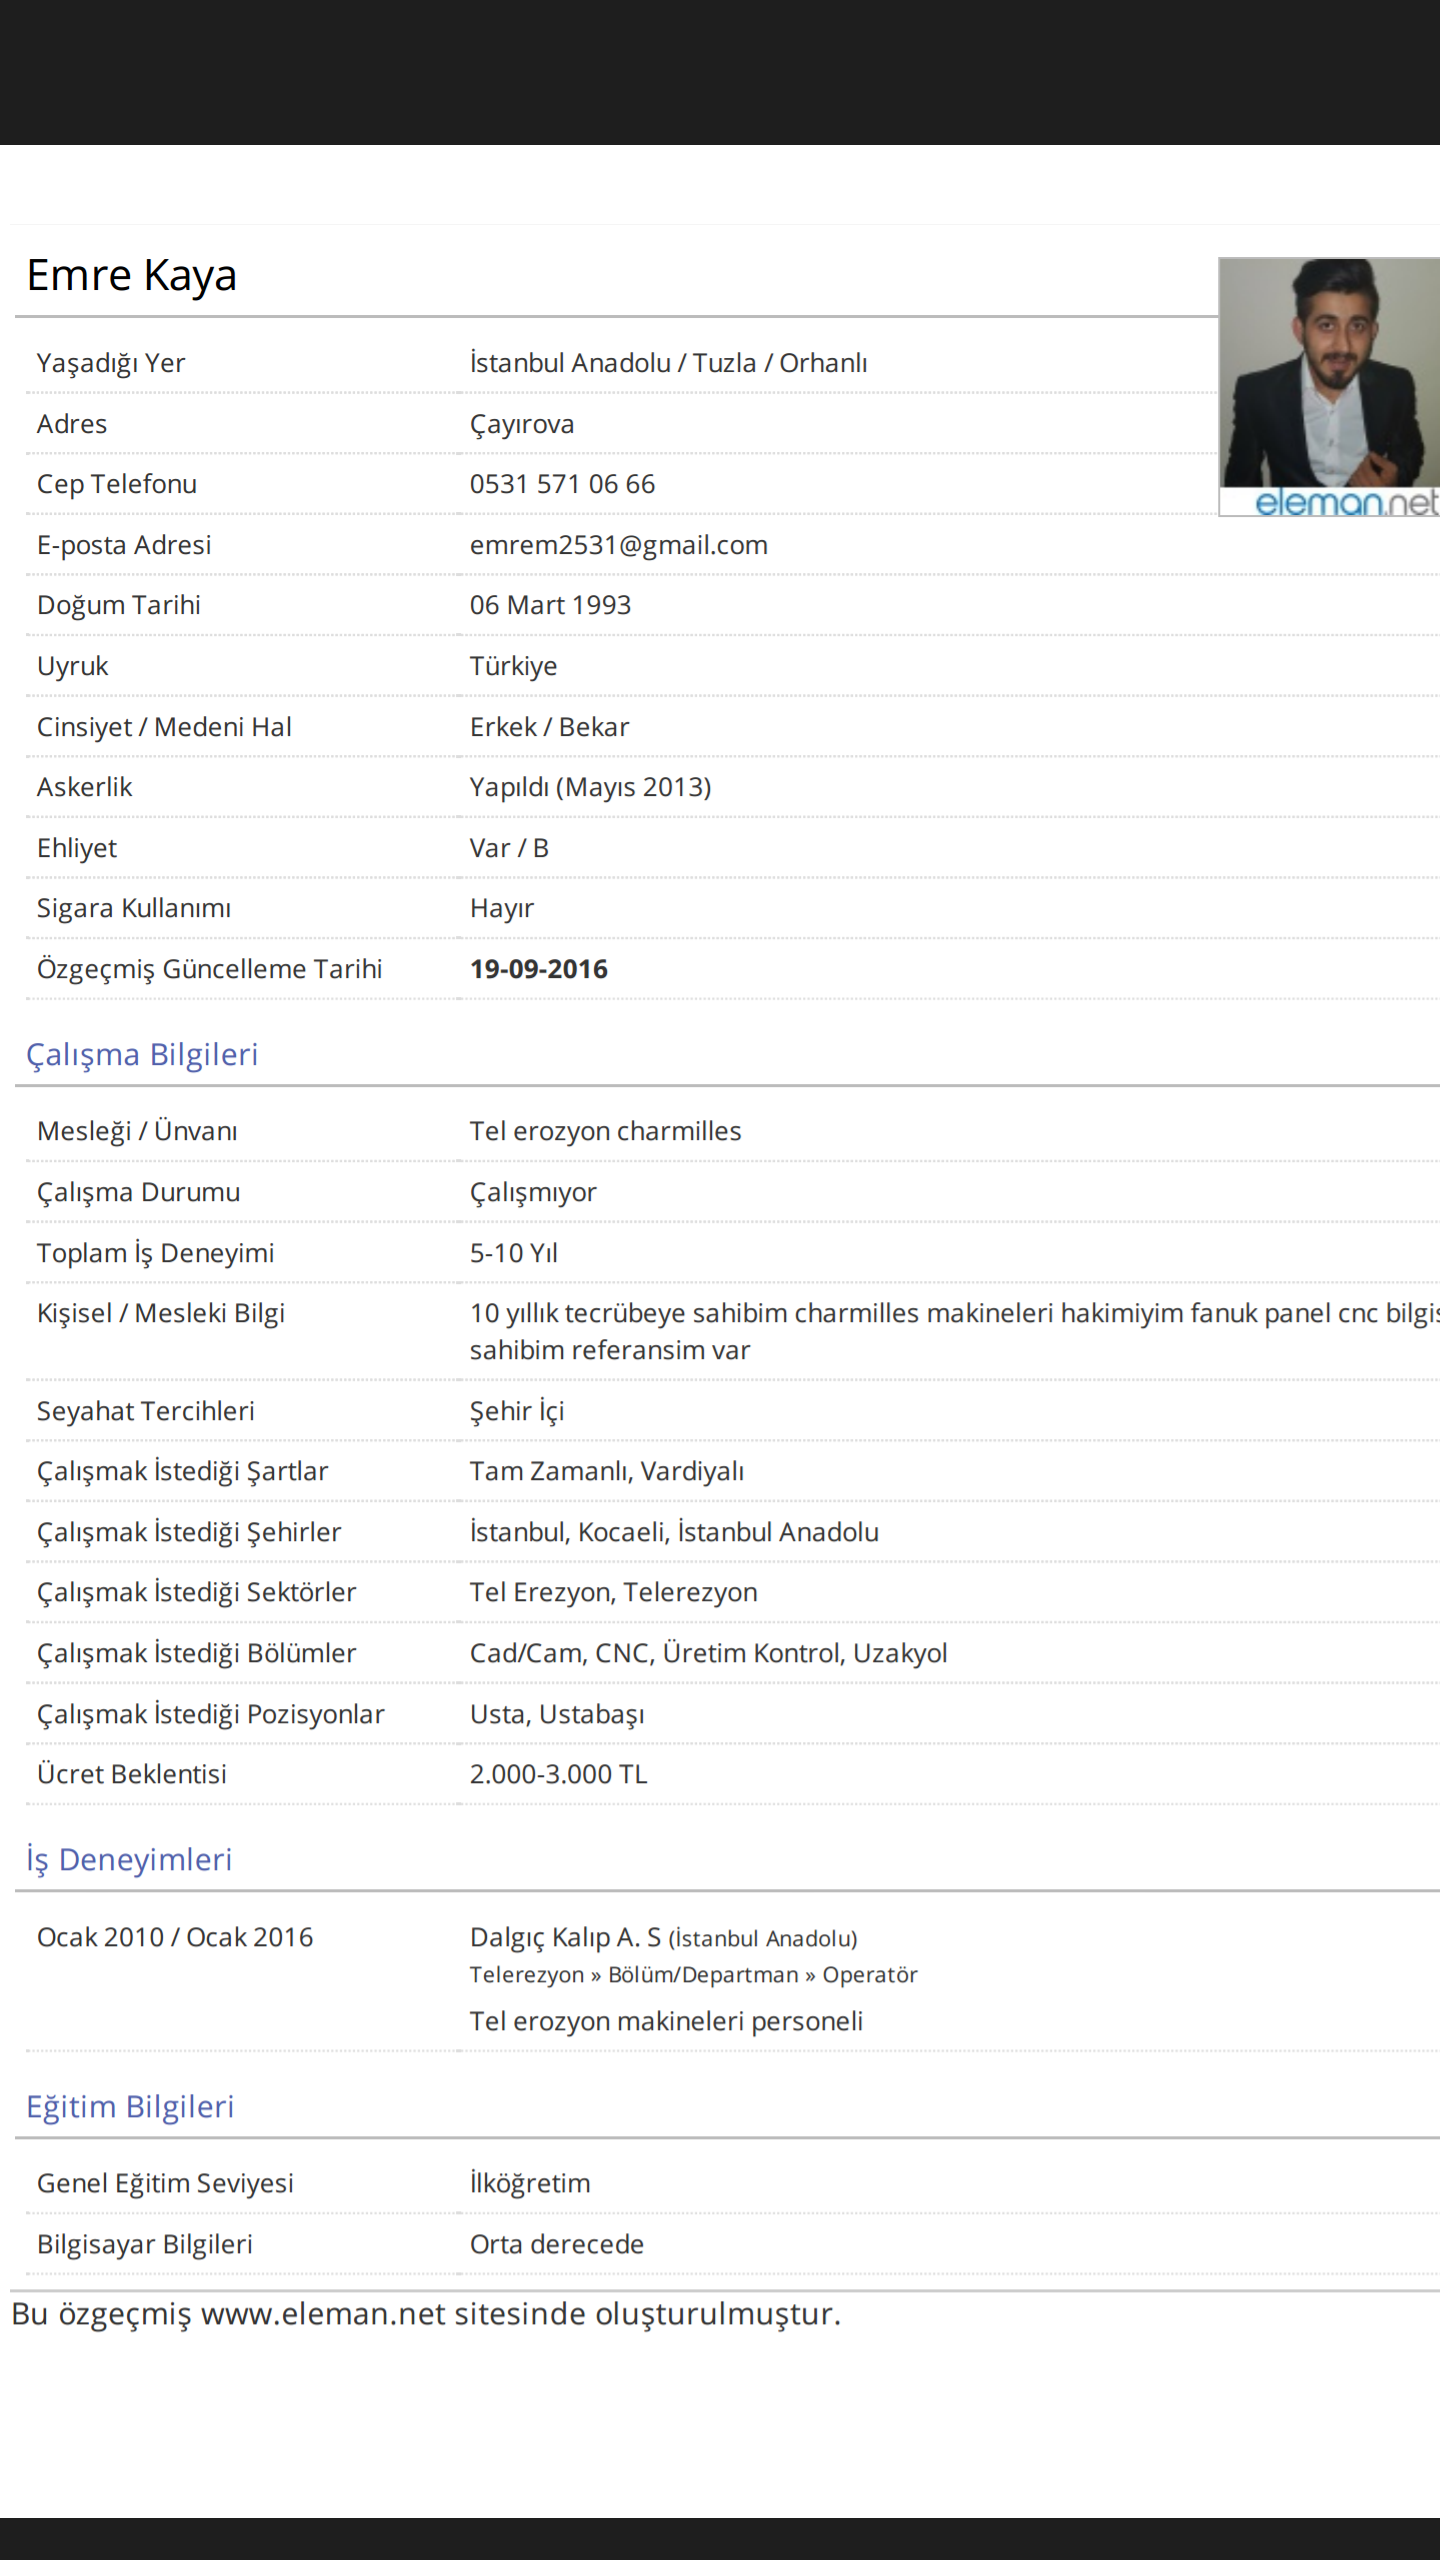The width and height of the screenshot is (1440, 2560).
Task: Select the "Özgeçmiş Güncelleme Tarihi" label
Action: point(210,969)
